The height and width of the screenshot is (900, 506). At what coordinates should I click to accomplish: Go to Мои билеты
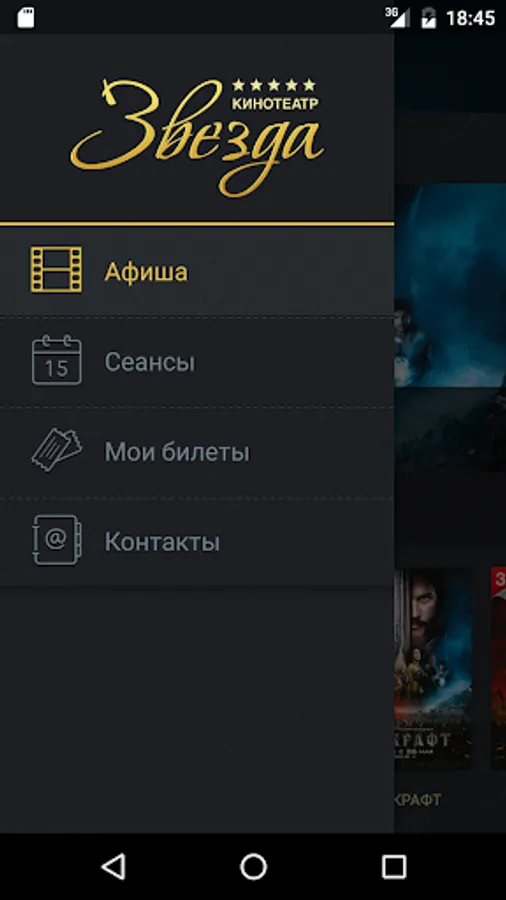pos(197,453)
